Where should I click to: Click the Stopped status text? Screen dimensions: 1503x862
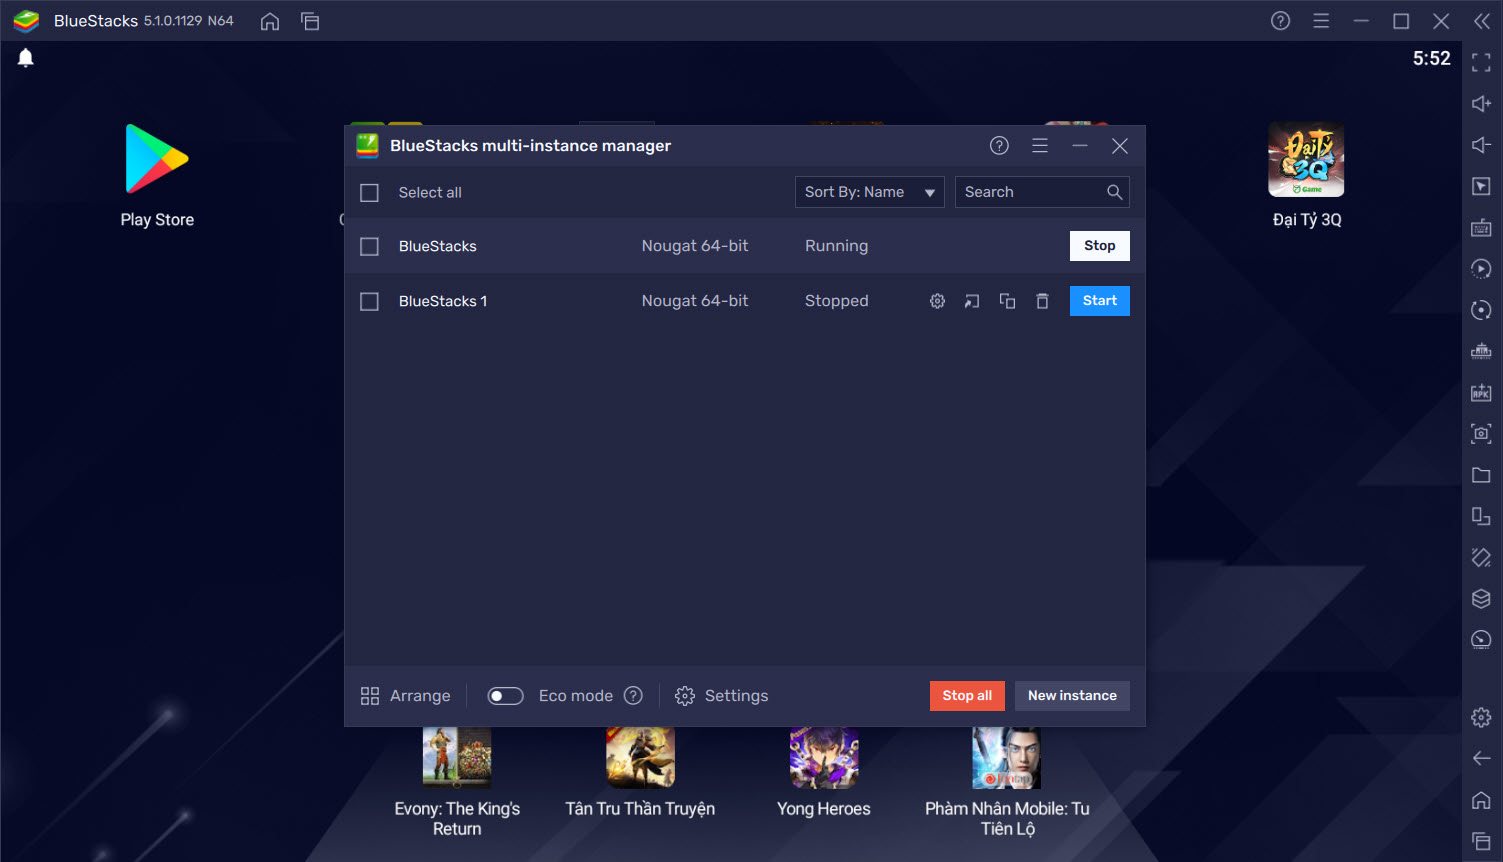pos(836,301)
